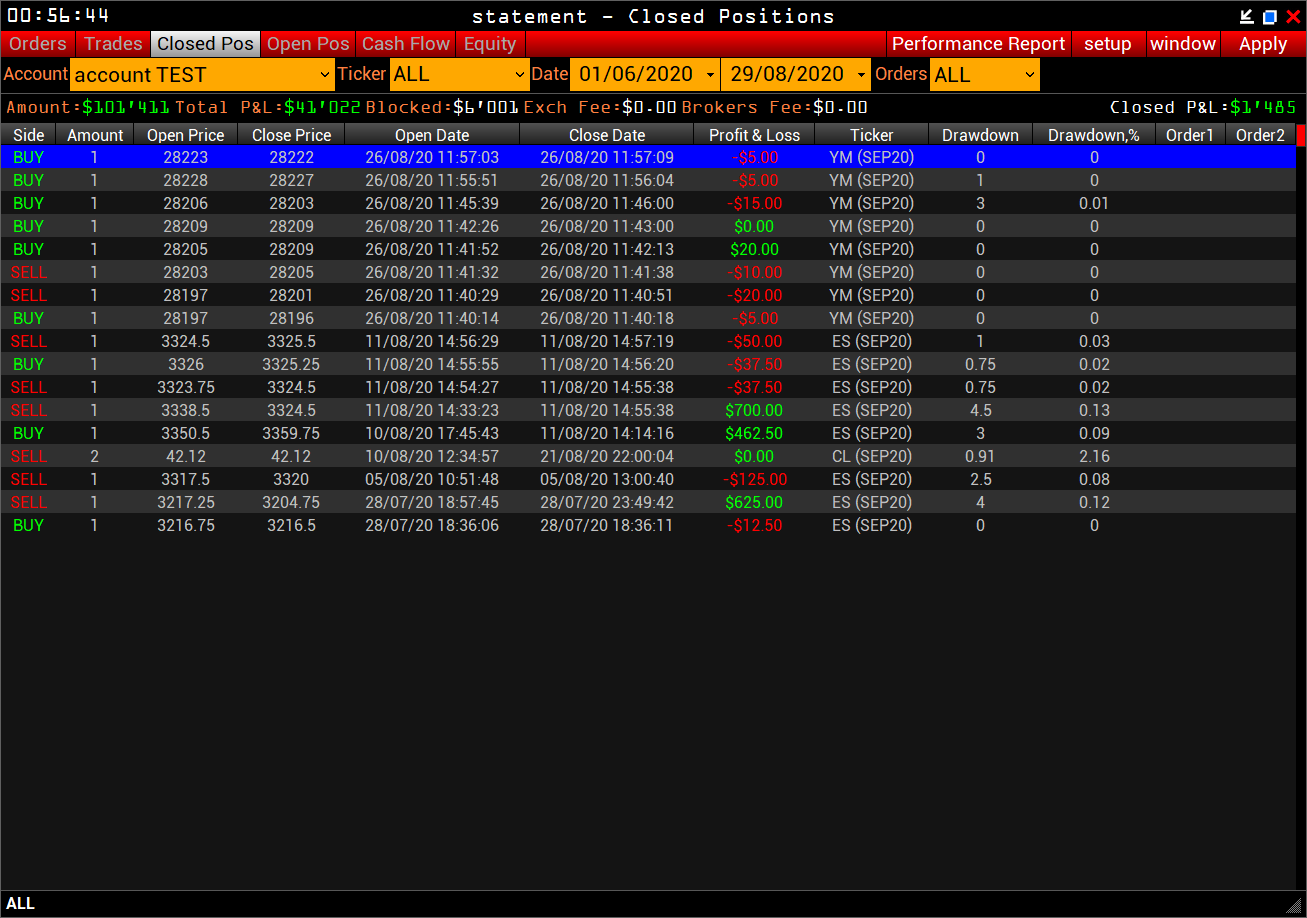The height and width of the screenshot is (918, 1307).
Task: Open the Performance Report
Action: (978, 44)
